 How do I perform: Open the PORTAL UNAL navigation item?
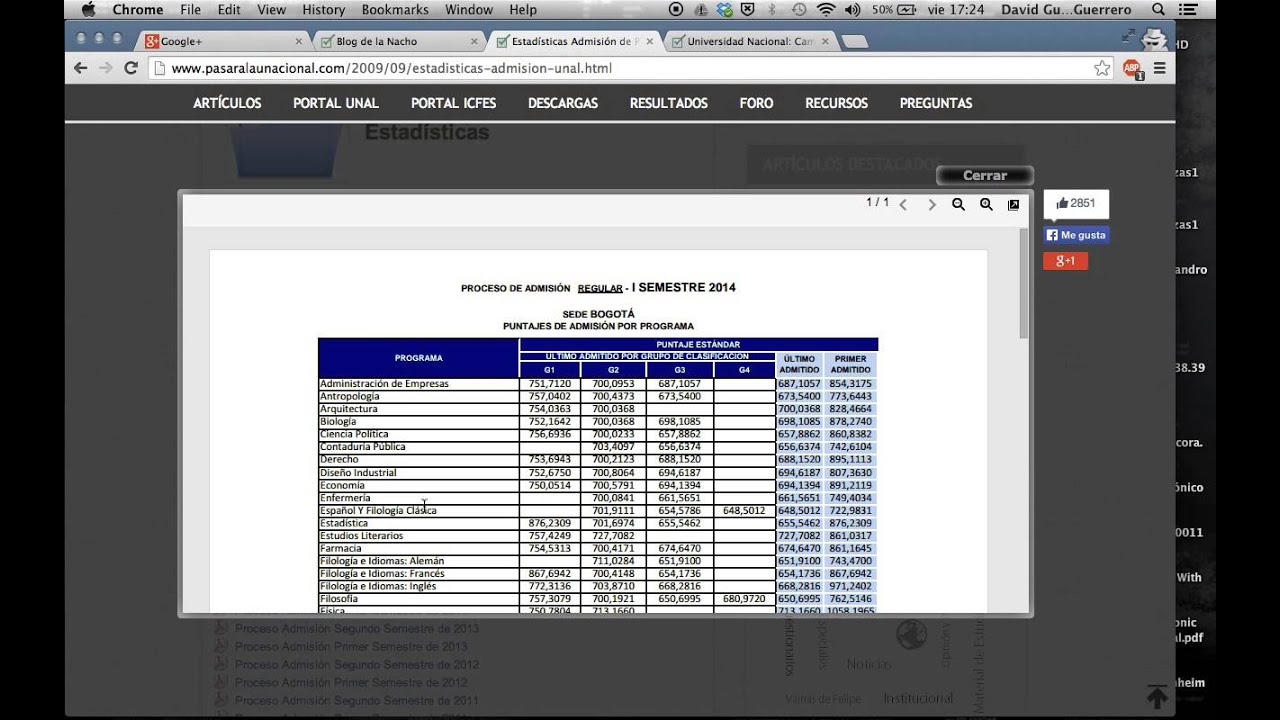(336, 103)
